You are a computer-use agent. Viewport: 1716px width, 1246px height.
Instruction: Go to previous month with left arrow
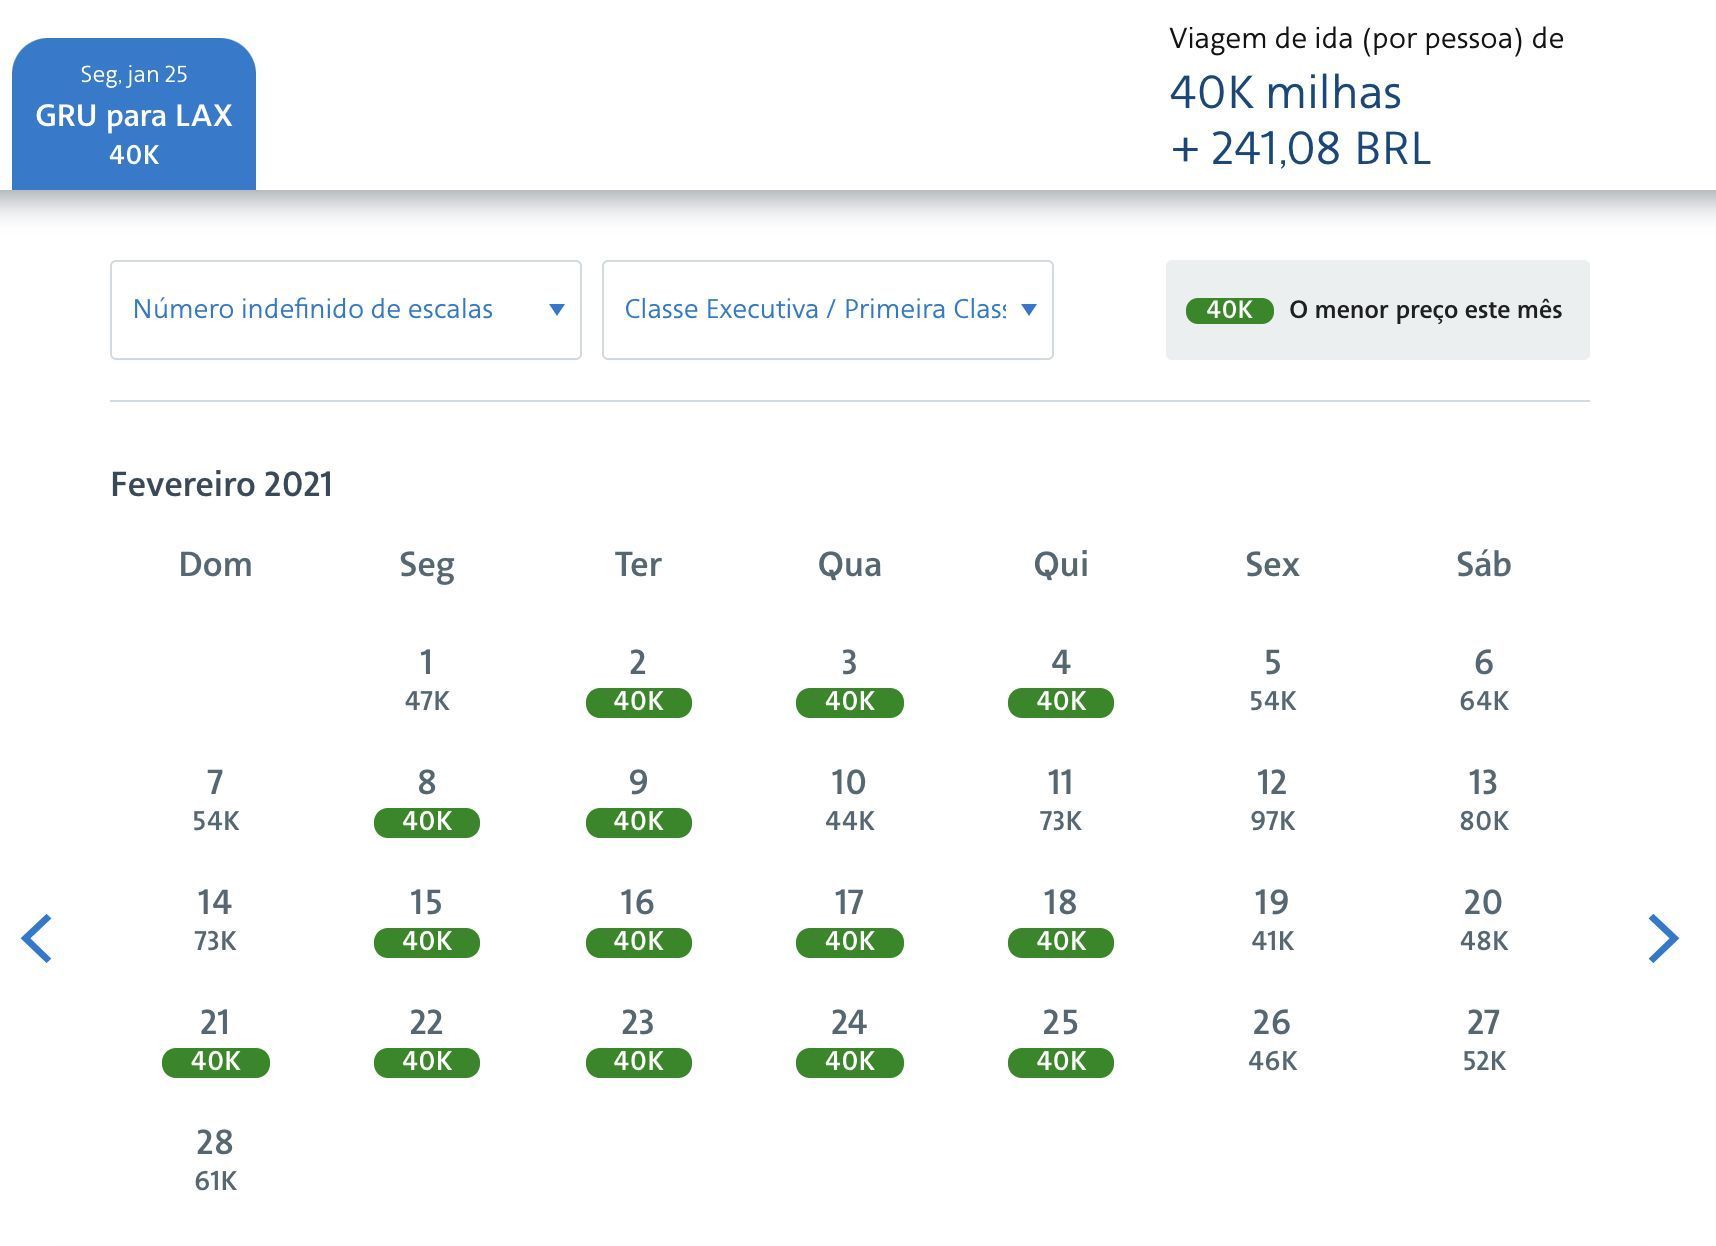pos(37,939)
